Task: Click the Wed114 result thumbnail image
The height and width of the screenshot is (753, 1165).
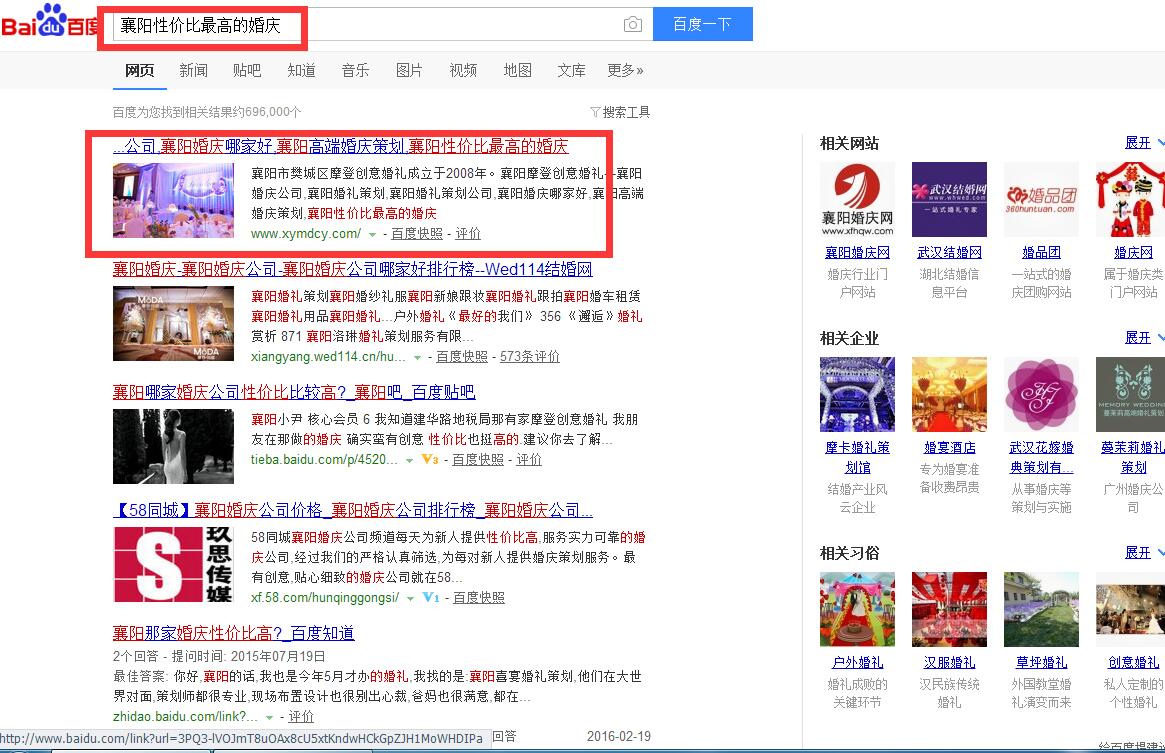Action: [x=173, y=323]
